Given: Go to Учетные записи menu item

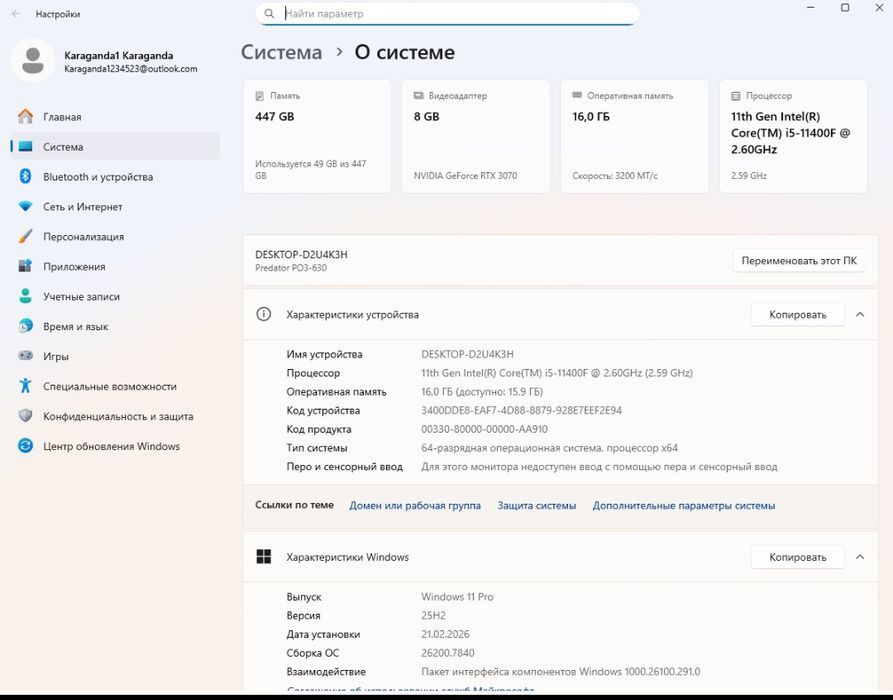Looking at the screenshot, I should coord(81,297).
